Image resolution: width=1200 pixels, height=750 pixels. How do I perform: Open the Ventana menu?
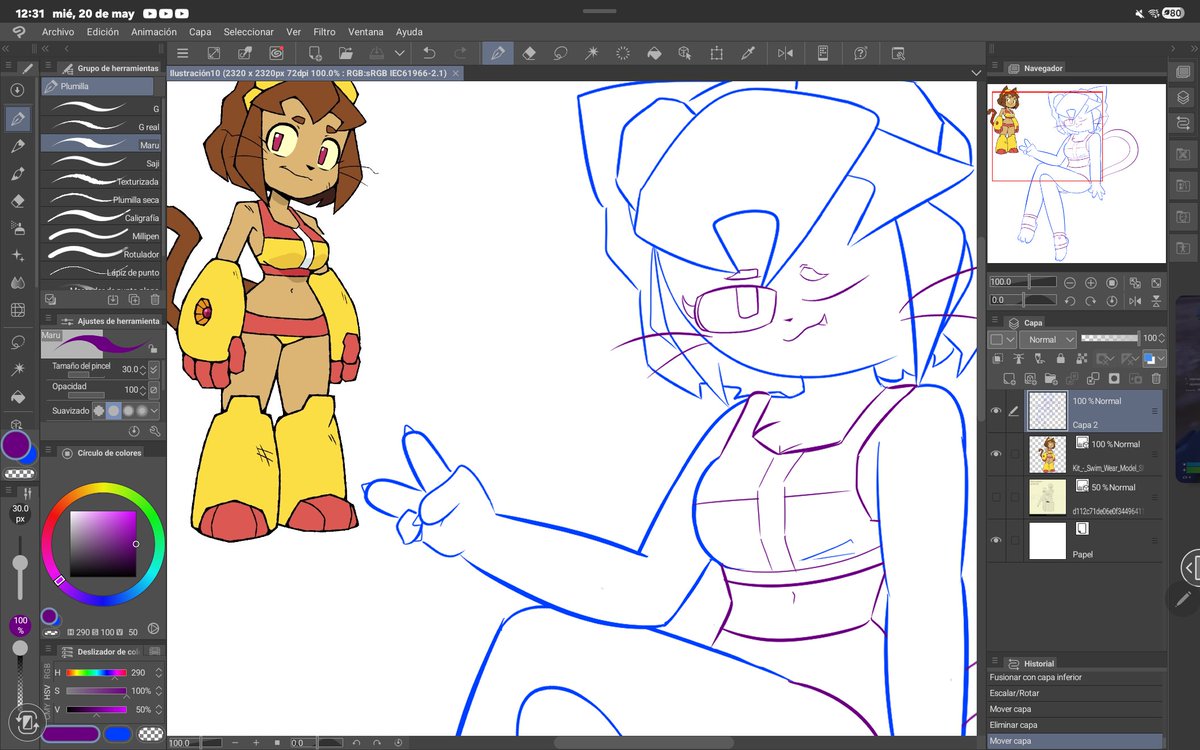click(365, 32)
